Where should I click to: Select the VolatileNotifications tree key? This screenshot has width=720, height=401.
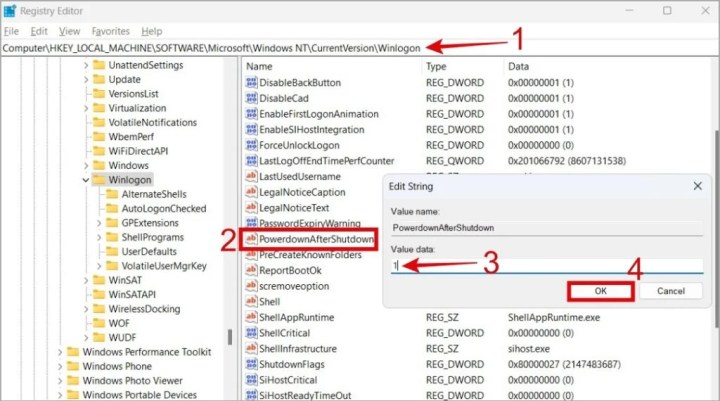pos(152,123)
